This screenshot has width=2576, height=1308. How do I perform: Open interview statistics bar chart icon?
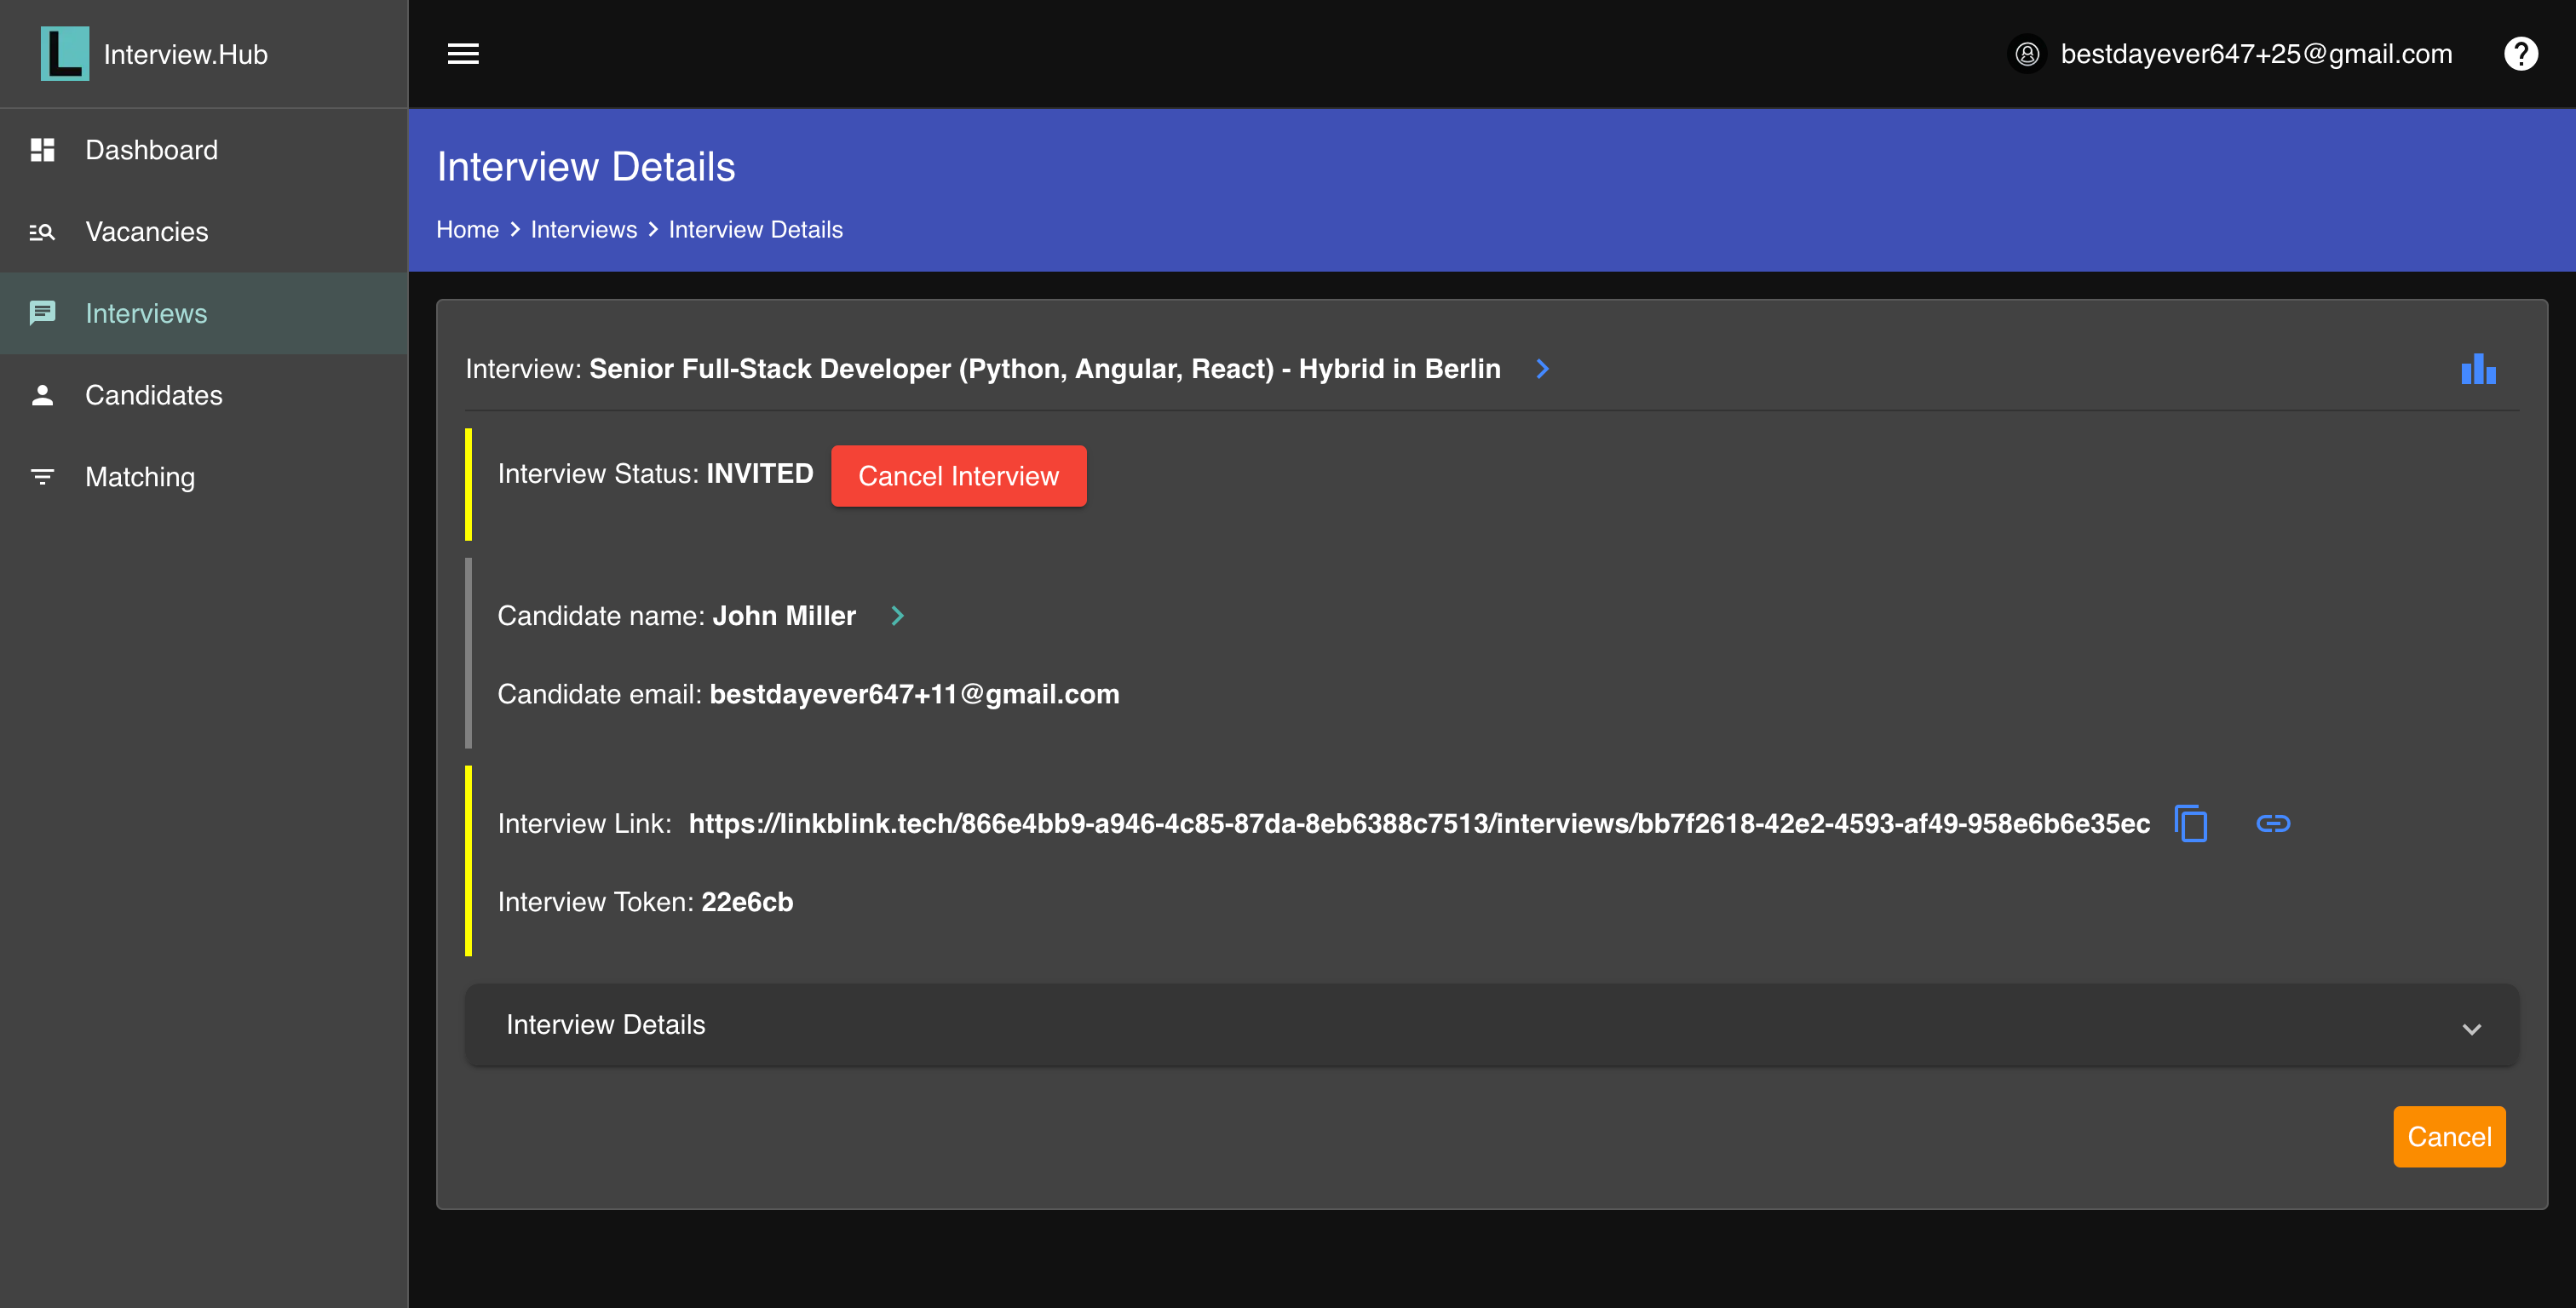click(2478, 369)
